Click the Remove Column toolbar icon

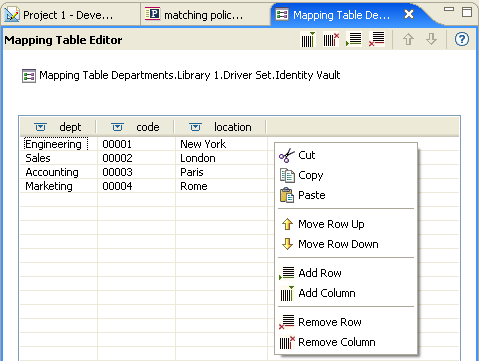pyautogui.click(x=331, y=40)
